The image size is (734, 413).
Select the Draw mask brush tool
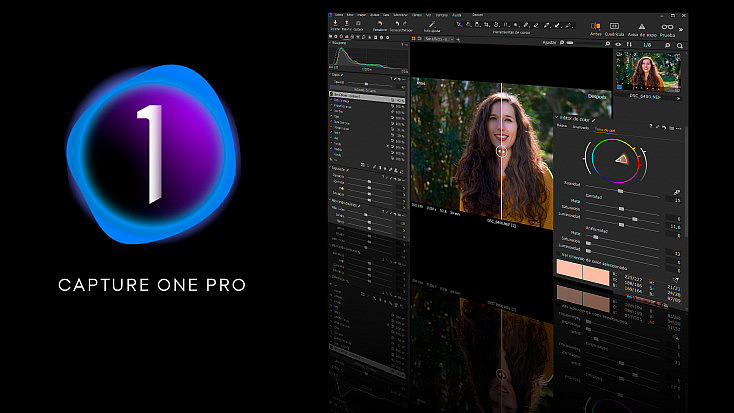(x=526, y=25)
